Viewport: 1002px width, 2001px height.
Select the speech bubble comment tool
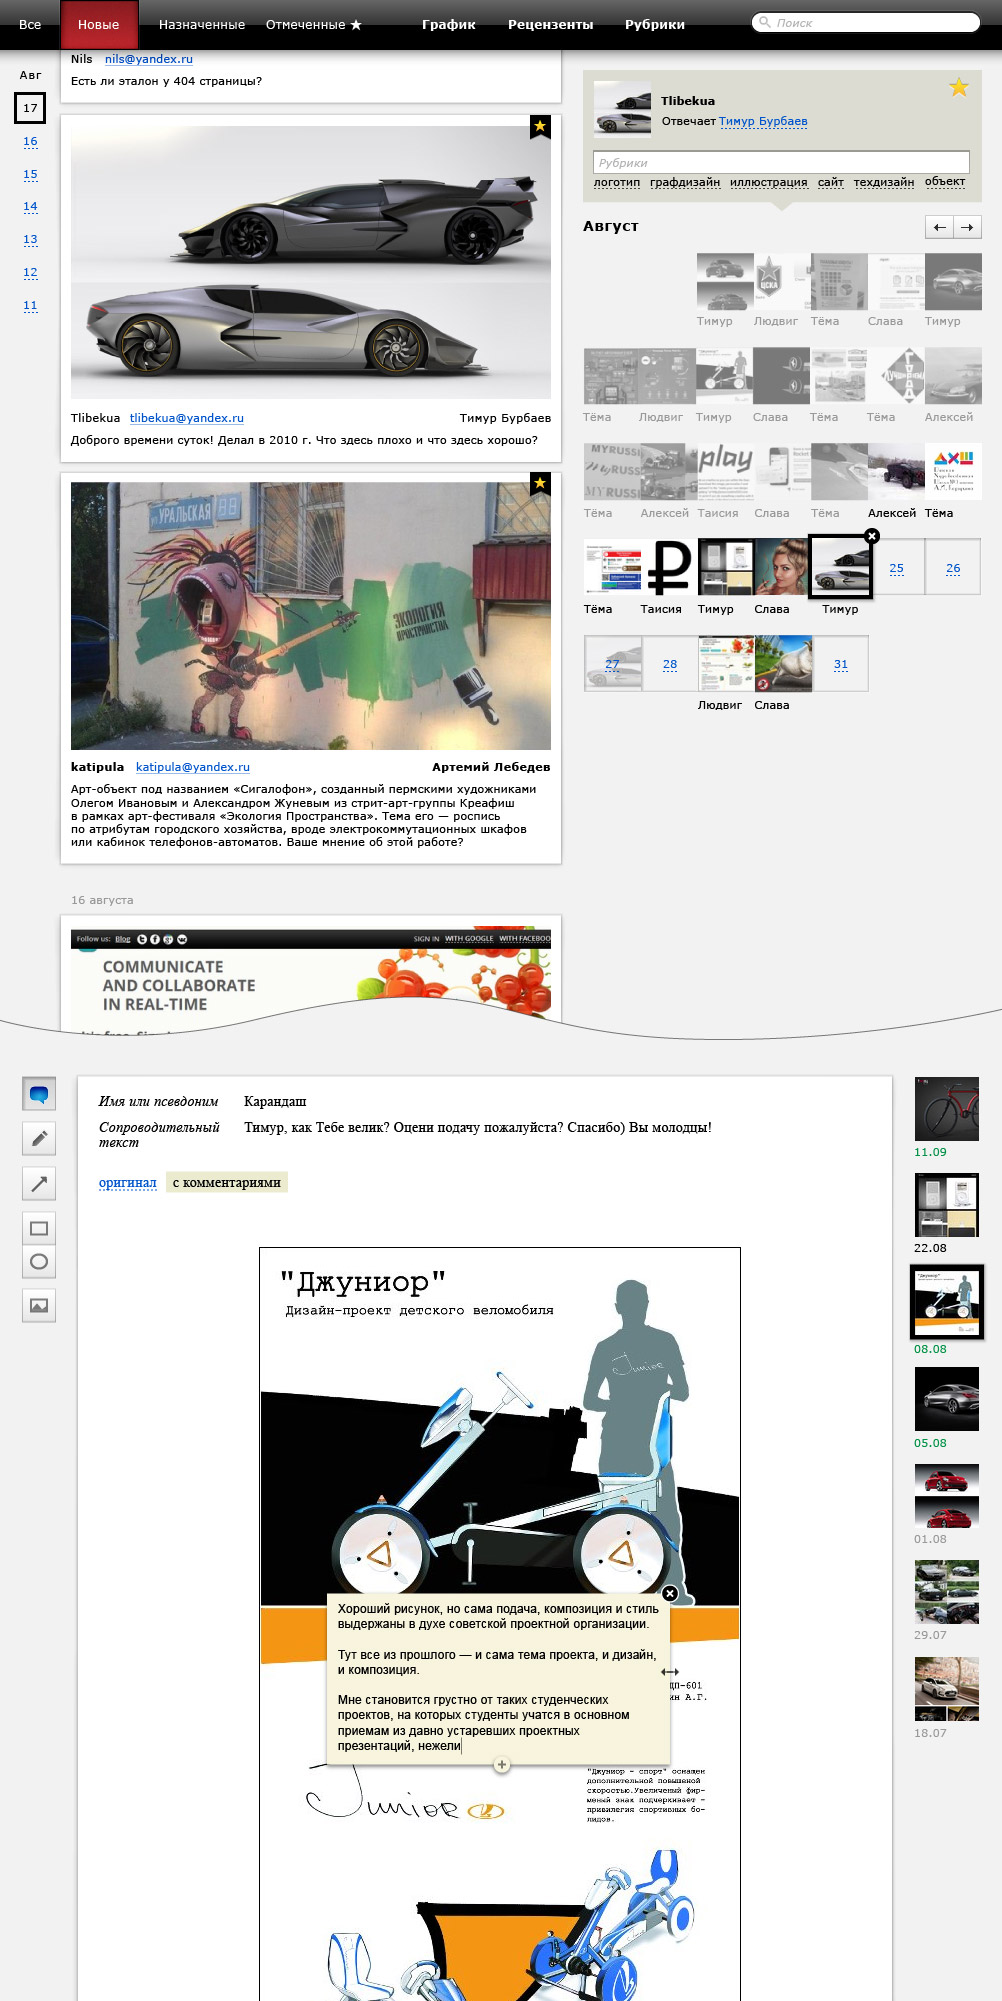[x=39, y=1094]
